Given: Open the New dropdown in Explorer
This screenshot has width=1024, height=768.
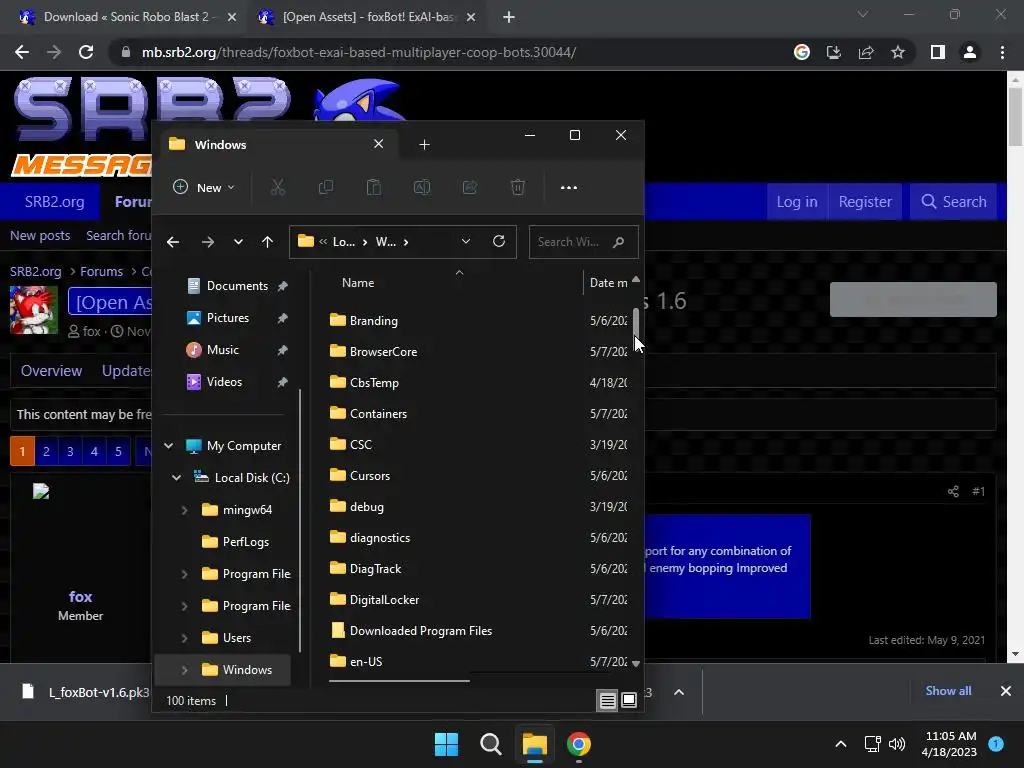Looking at the screenshot, I should point(204,187).
